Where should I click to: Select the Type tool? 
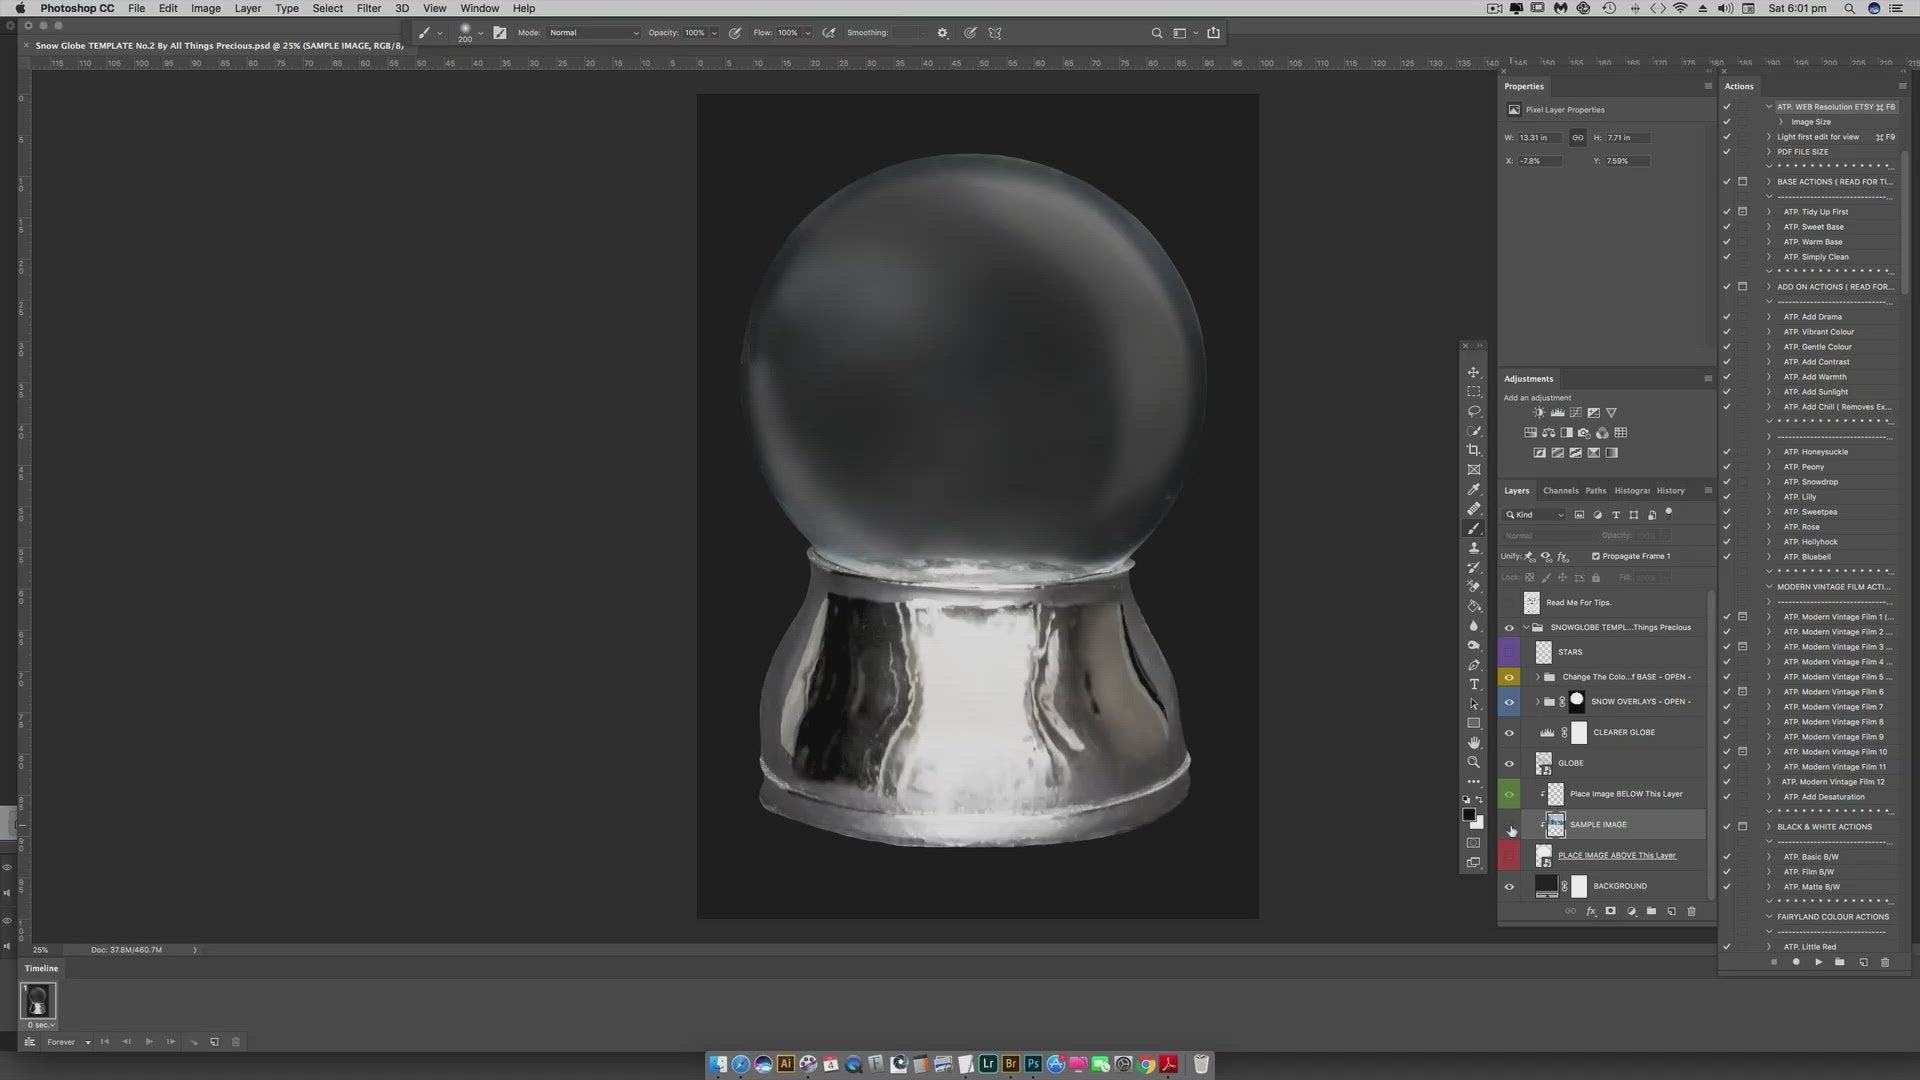point(1473,684)
